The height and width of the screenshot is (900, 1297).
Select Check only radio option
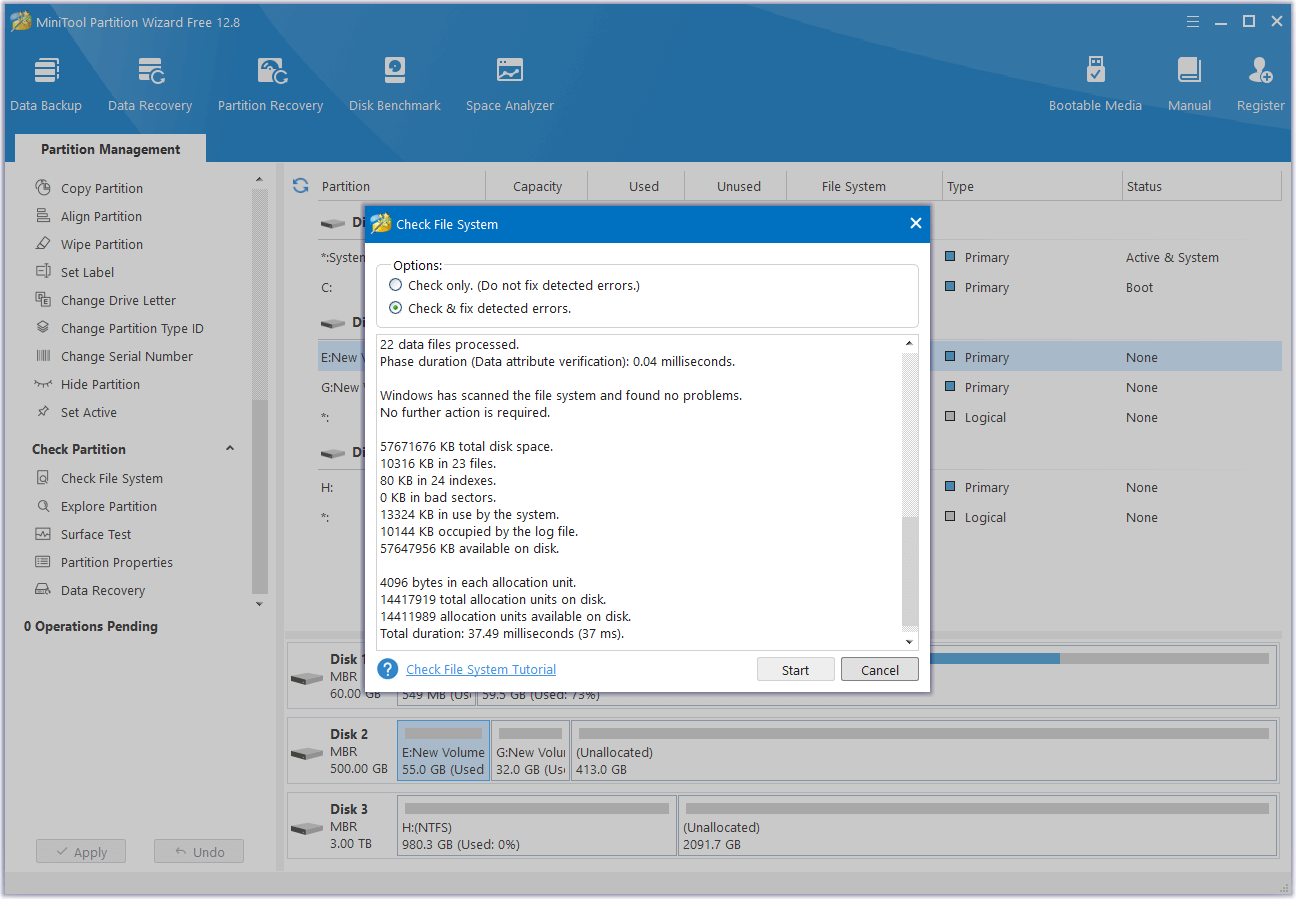[396, 285]
